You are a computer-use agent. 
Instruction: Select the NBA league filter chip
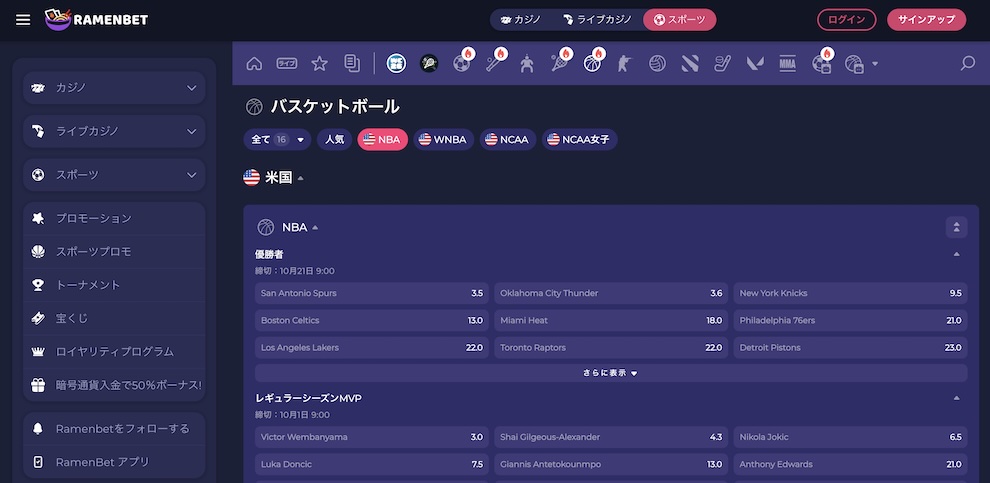[x=383, y=140]
